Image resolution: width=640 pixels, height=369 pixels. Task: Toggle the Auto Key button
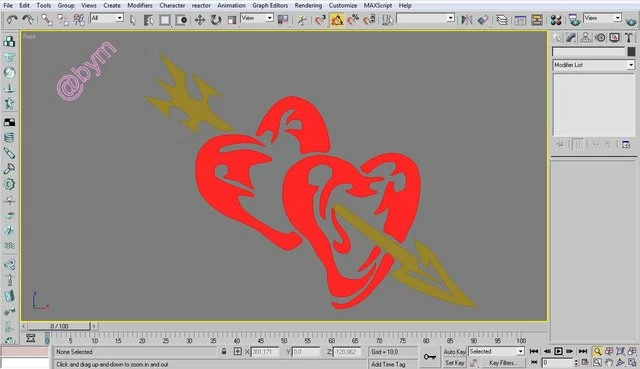coord(454,352)
